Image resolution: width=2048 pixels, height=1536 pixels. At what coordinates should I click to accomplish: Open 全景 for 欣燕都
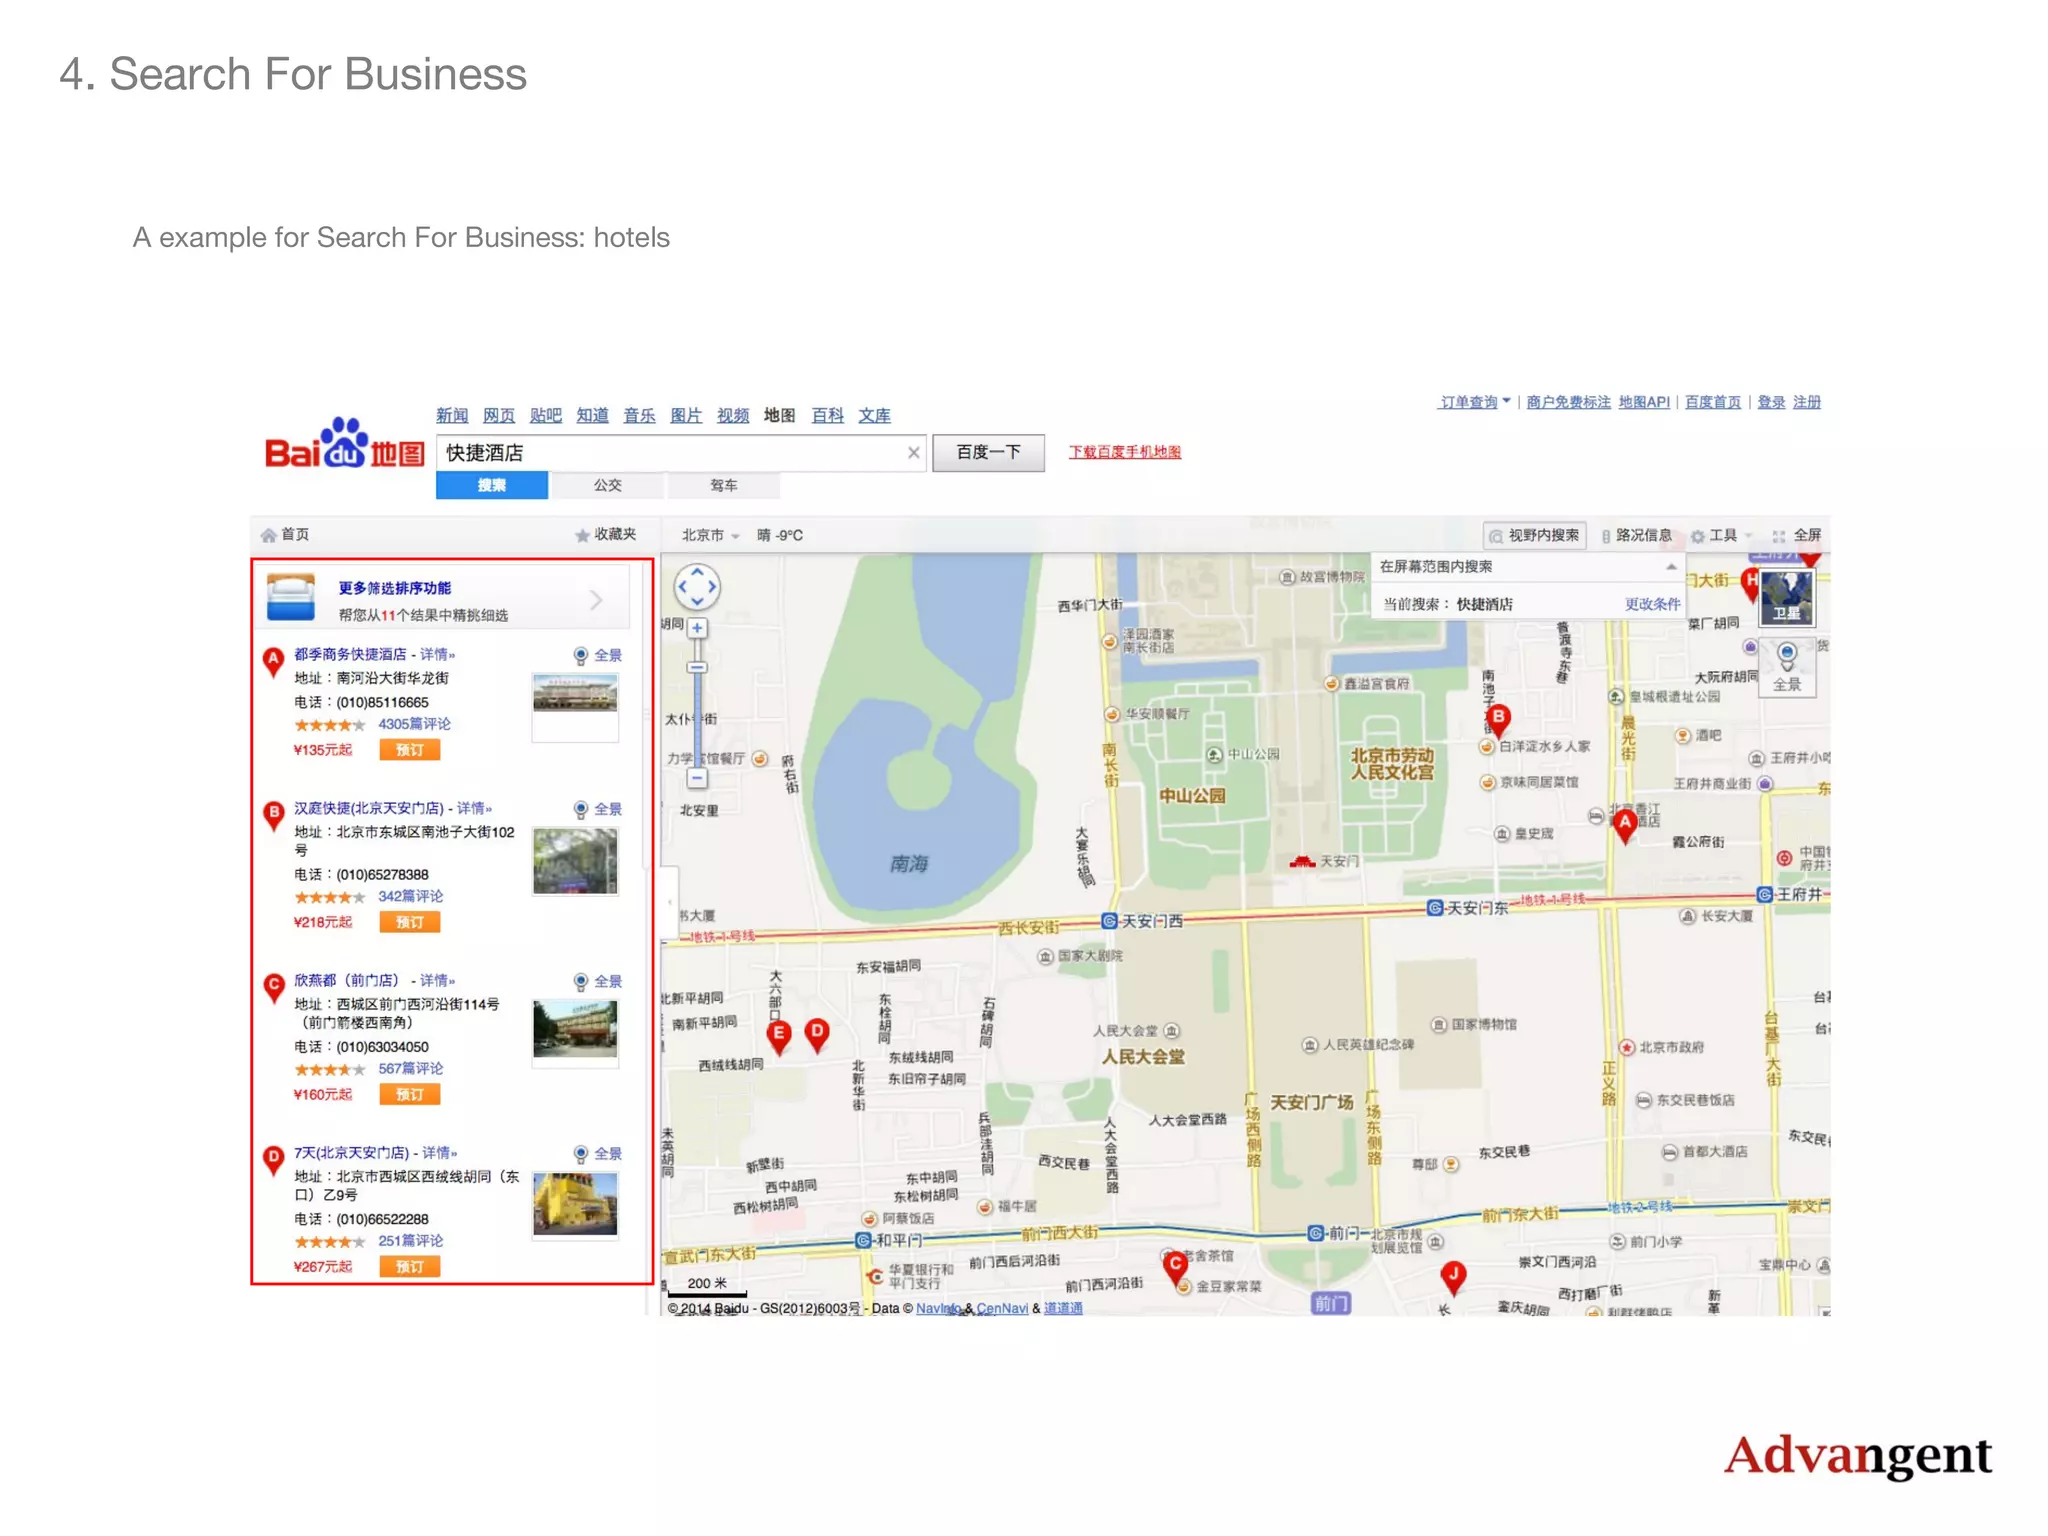tap(598, 981)
